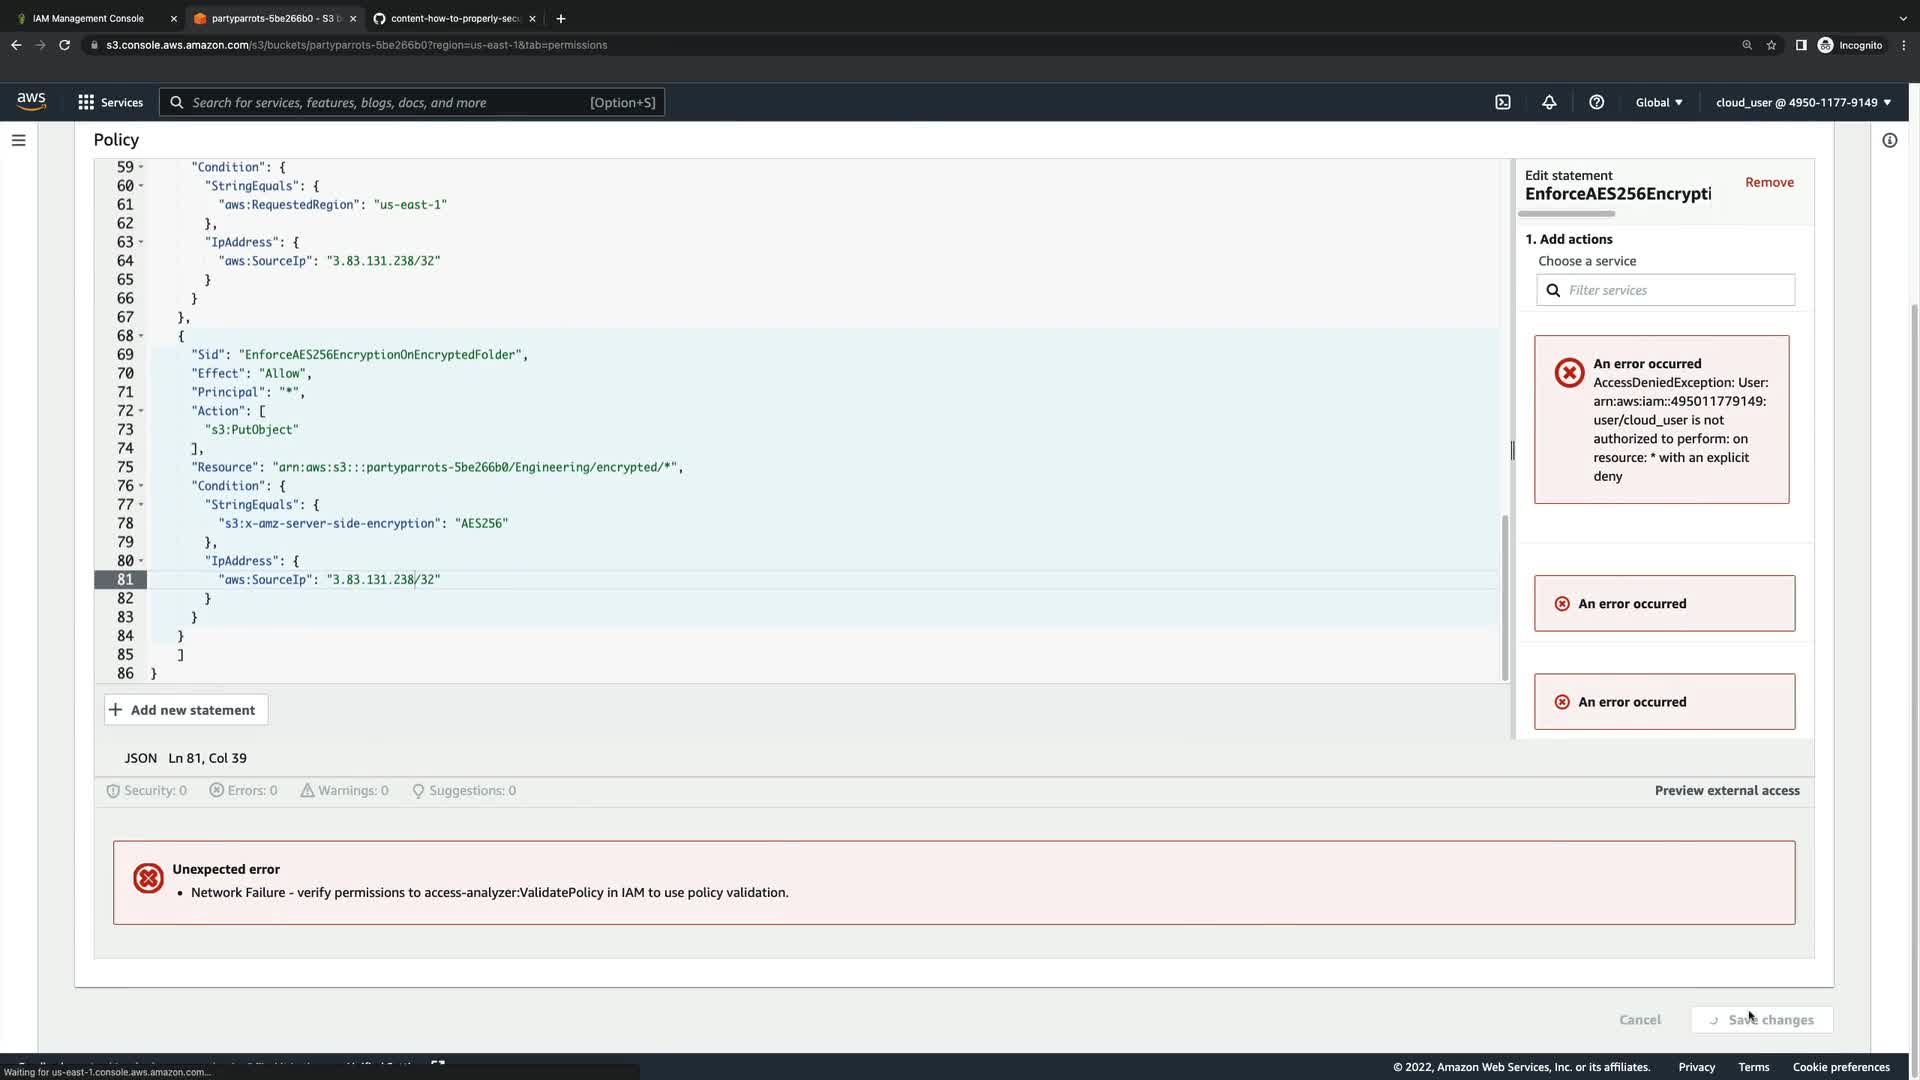Open the Services grid menu
The height and width of the screenshot is (1080, 1920).
point(110,102)
